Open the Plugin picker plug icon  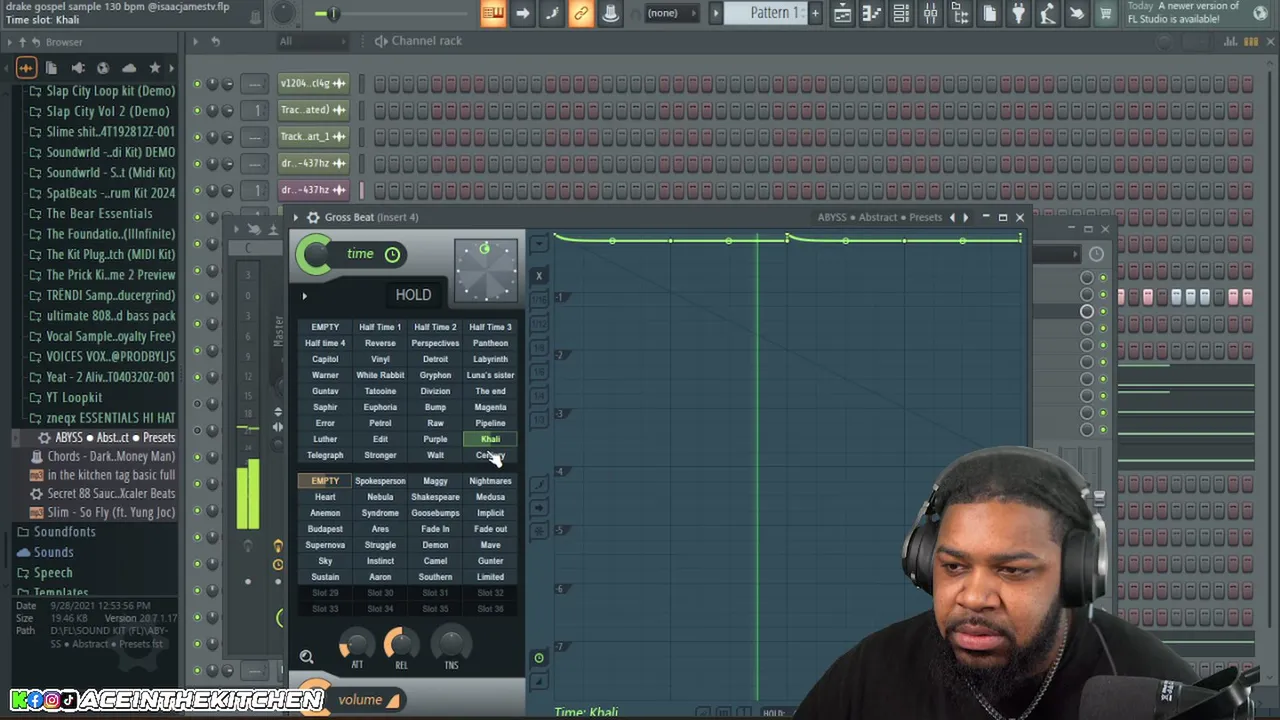click(1018, 13)
